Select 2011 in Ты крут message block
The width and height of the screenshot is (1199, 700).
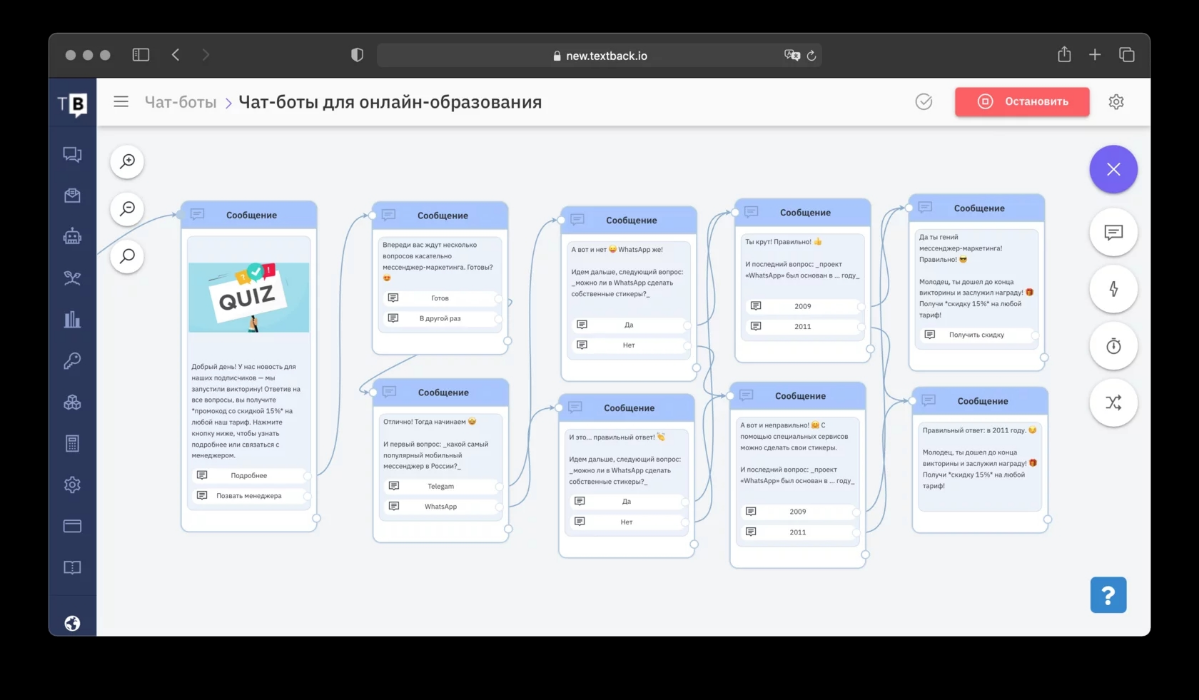(x=802, y=326)
